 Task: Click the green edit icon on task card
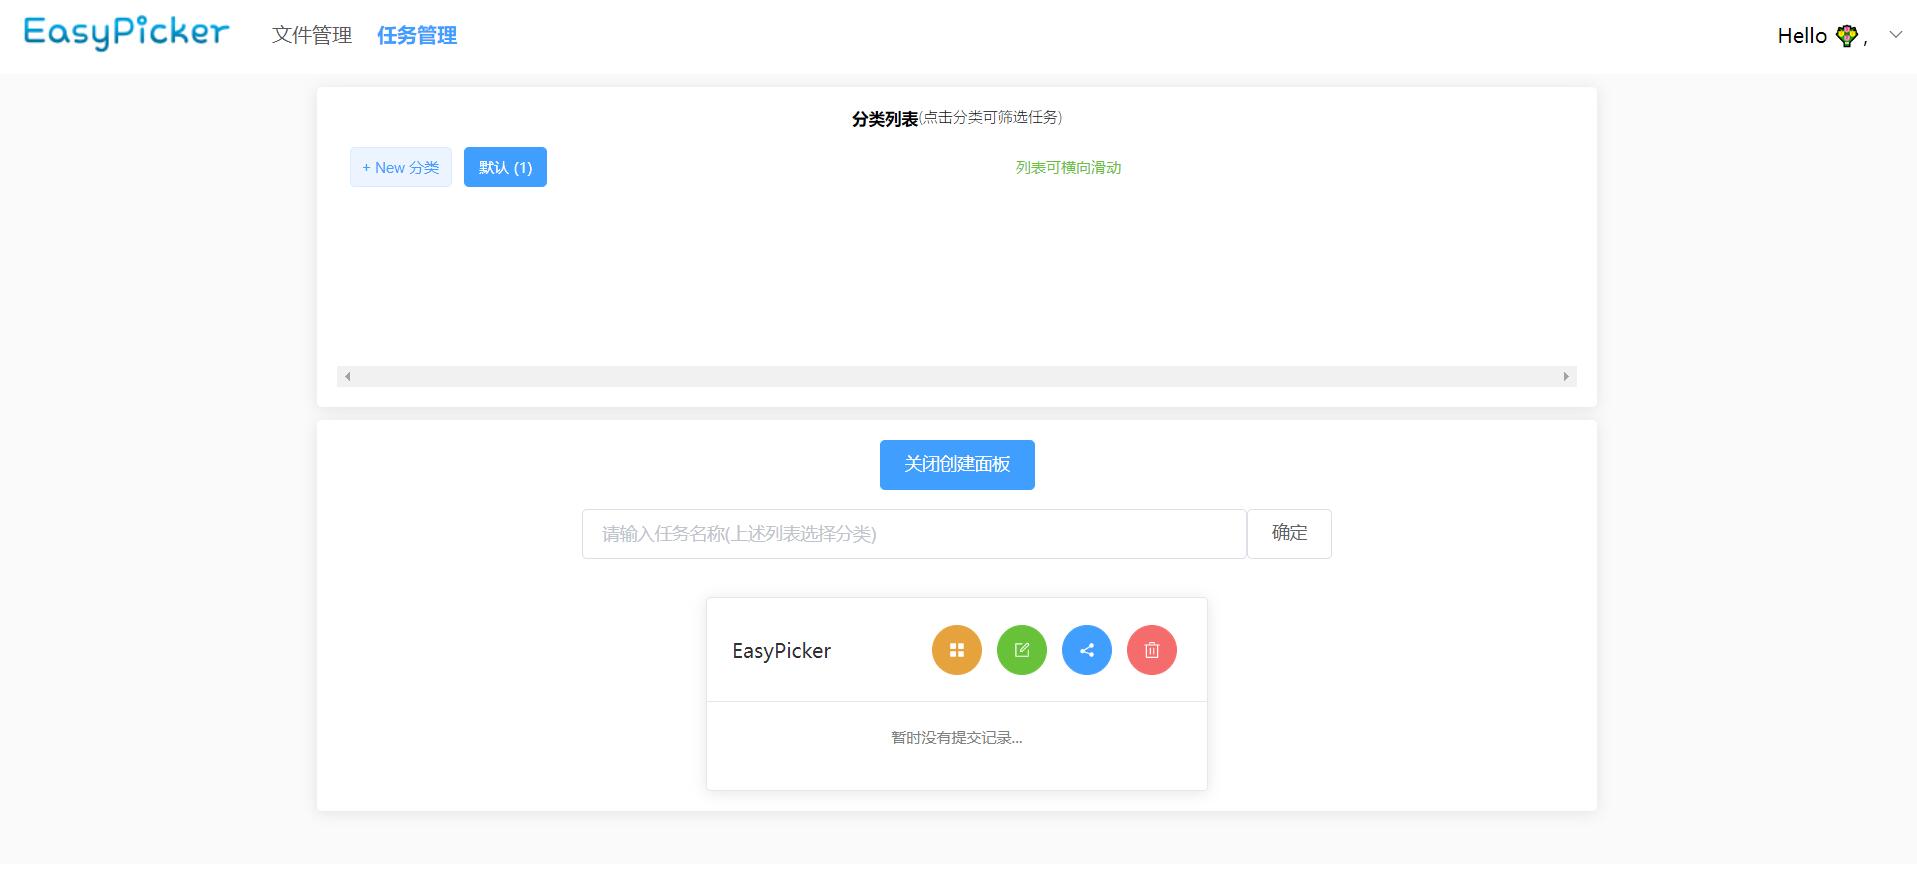pyautogui.click(x=1022, y=650)
